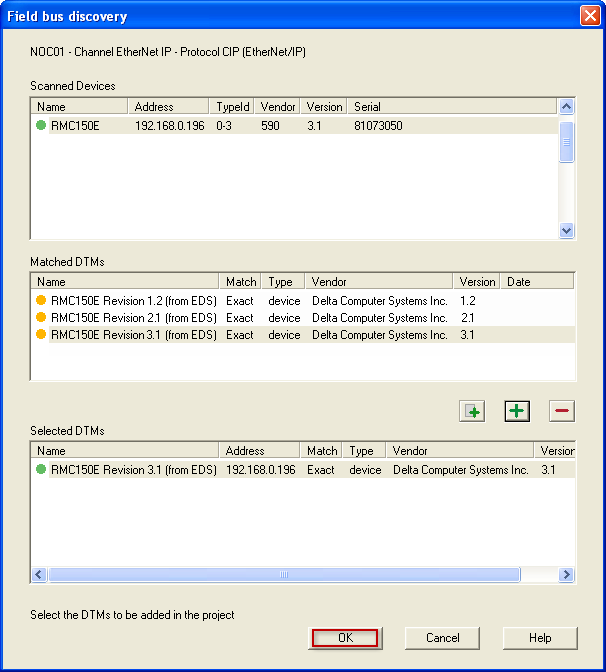
Task: Click Selected DTMs scroll left arrow
Action: [x=39, y=574]
